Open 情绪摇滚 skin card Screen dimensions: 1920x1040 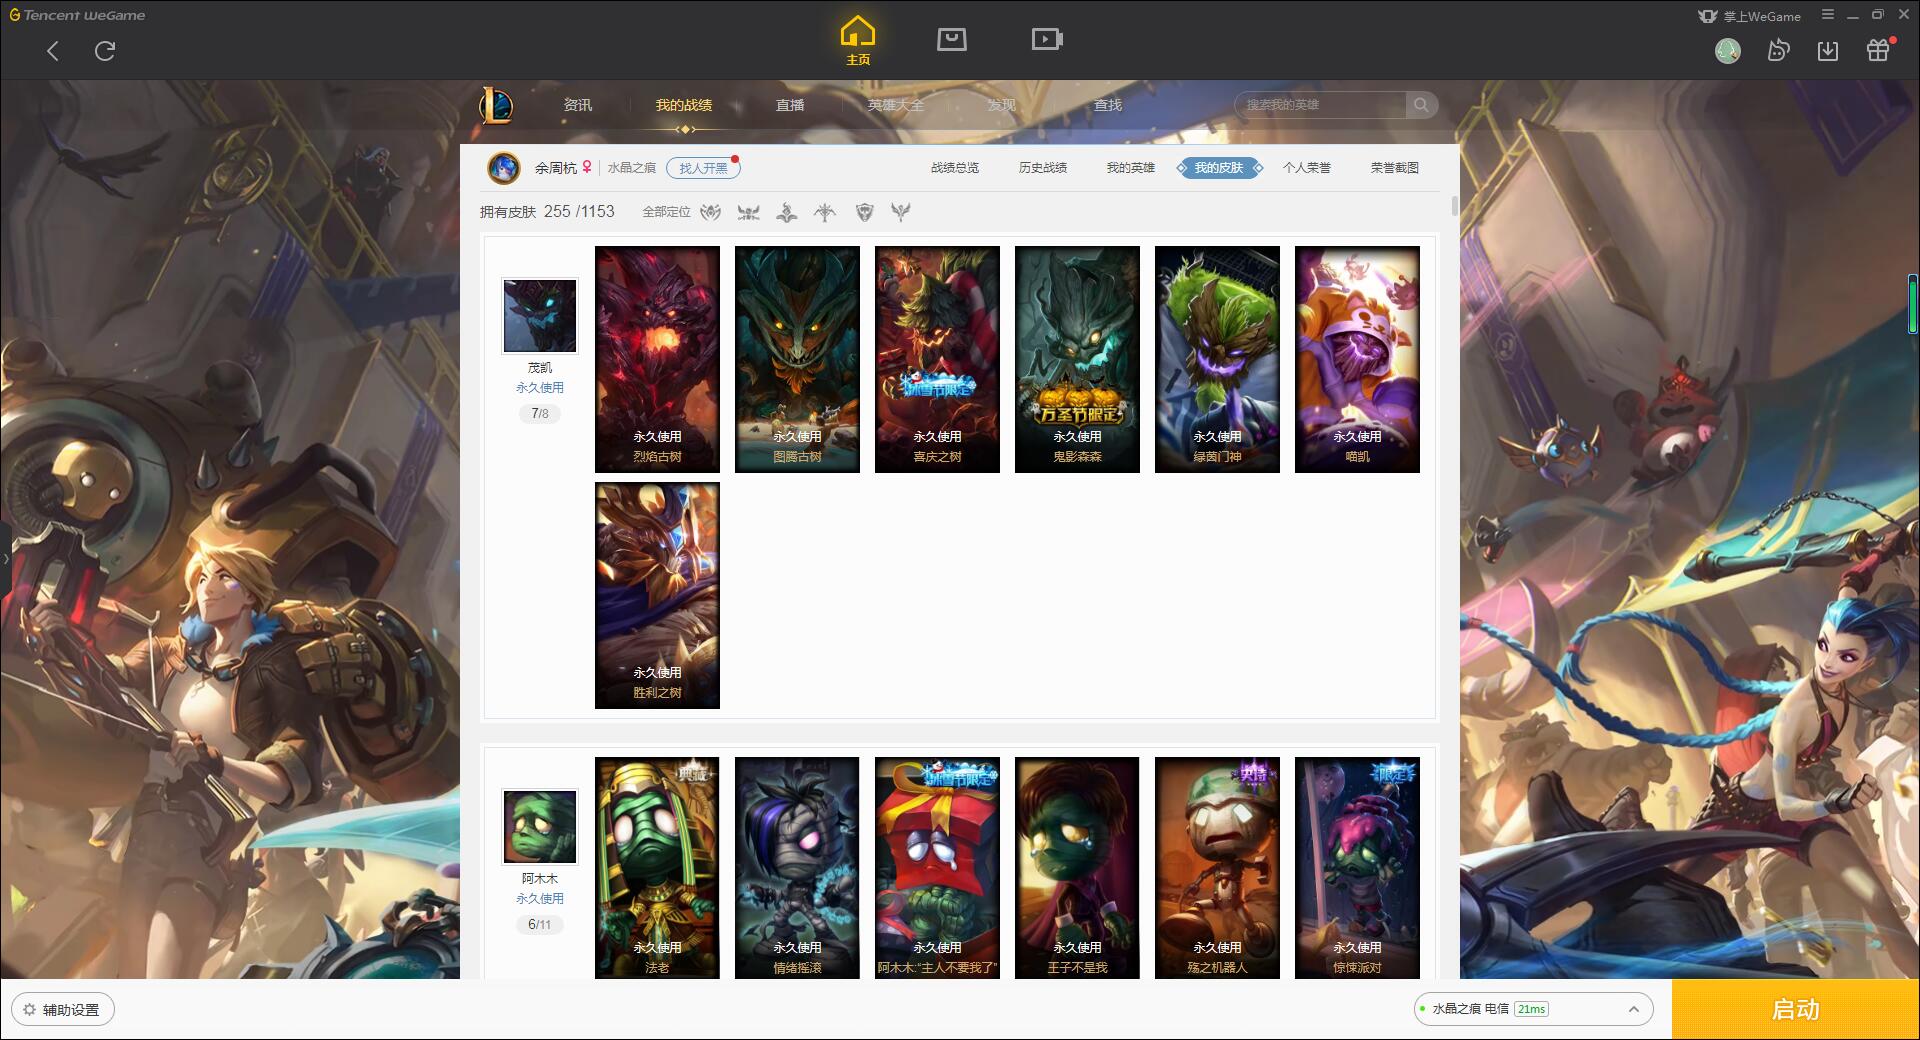click(x=797, y=867)
